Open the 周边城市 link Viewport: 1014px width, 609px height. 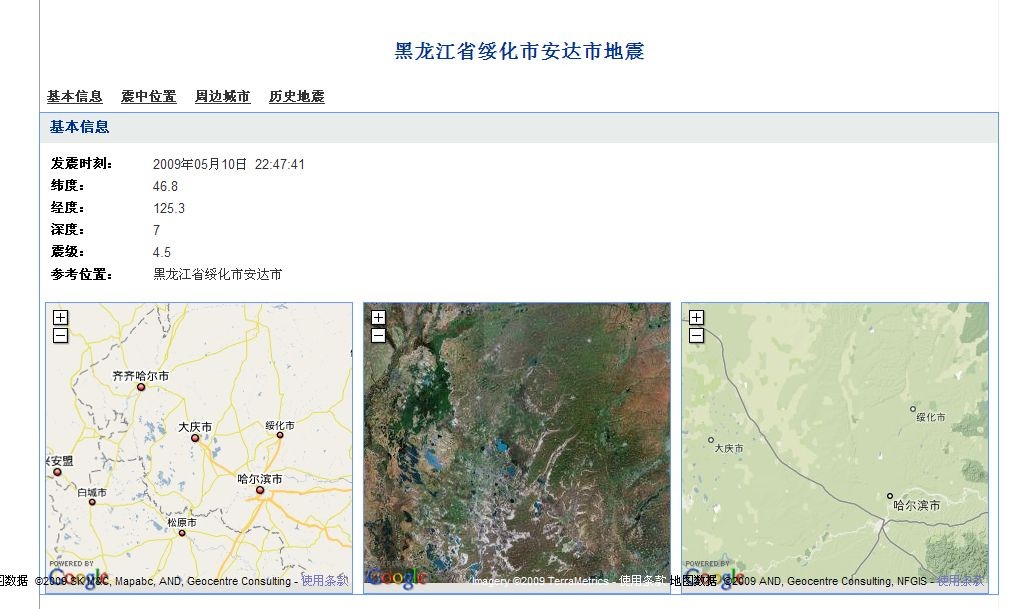tap(221, 96)
